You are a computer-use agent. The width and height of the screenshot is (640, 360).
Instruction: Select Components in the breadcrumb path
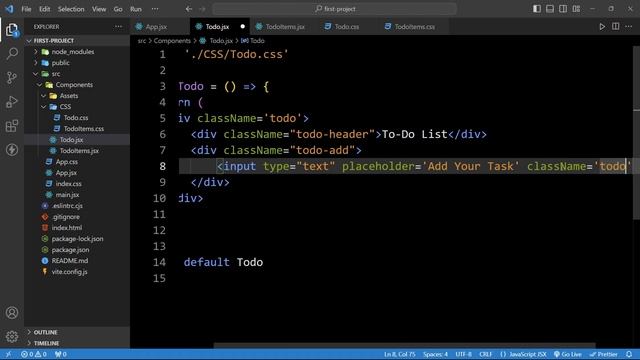[x=172, y=41]
